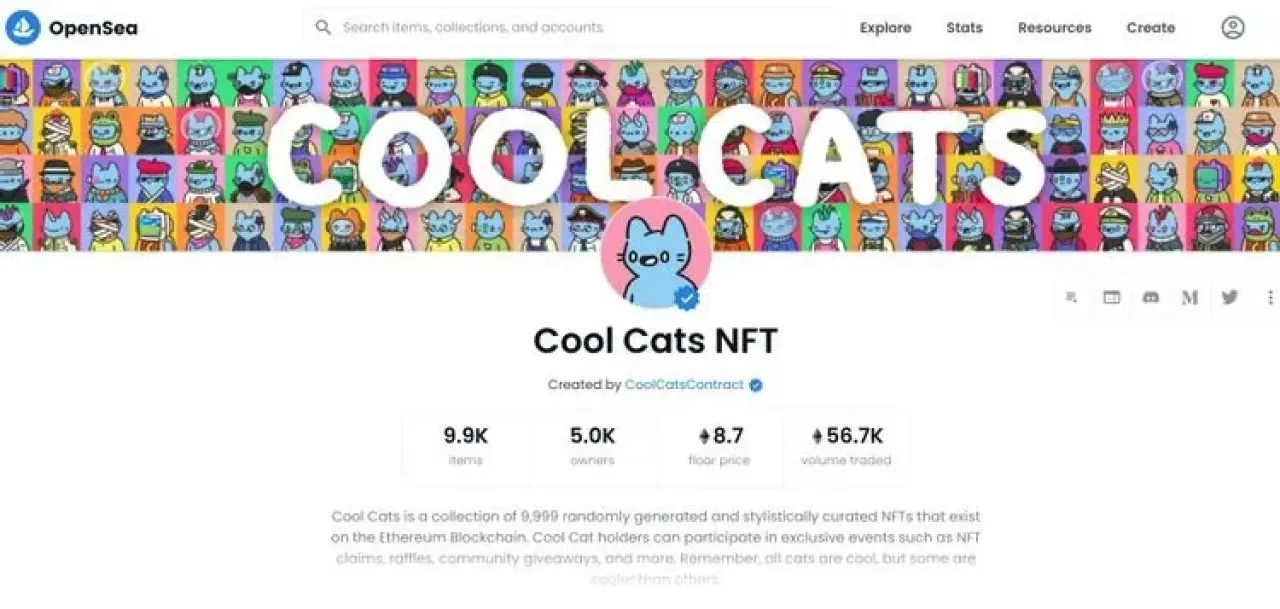The image size is (1280, 609).
Task: Click the 8.7 floor price stat
Action: (x=719, y=447)
